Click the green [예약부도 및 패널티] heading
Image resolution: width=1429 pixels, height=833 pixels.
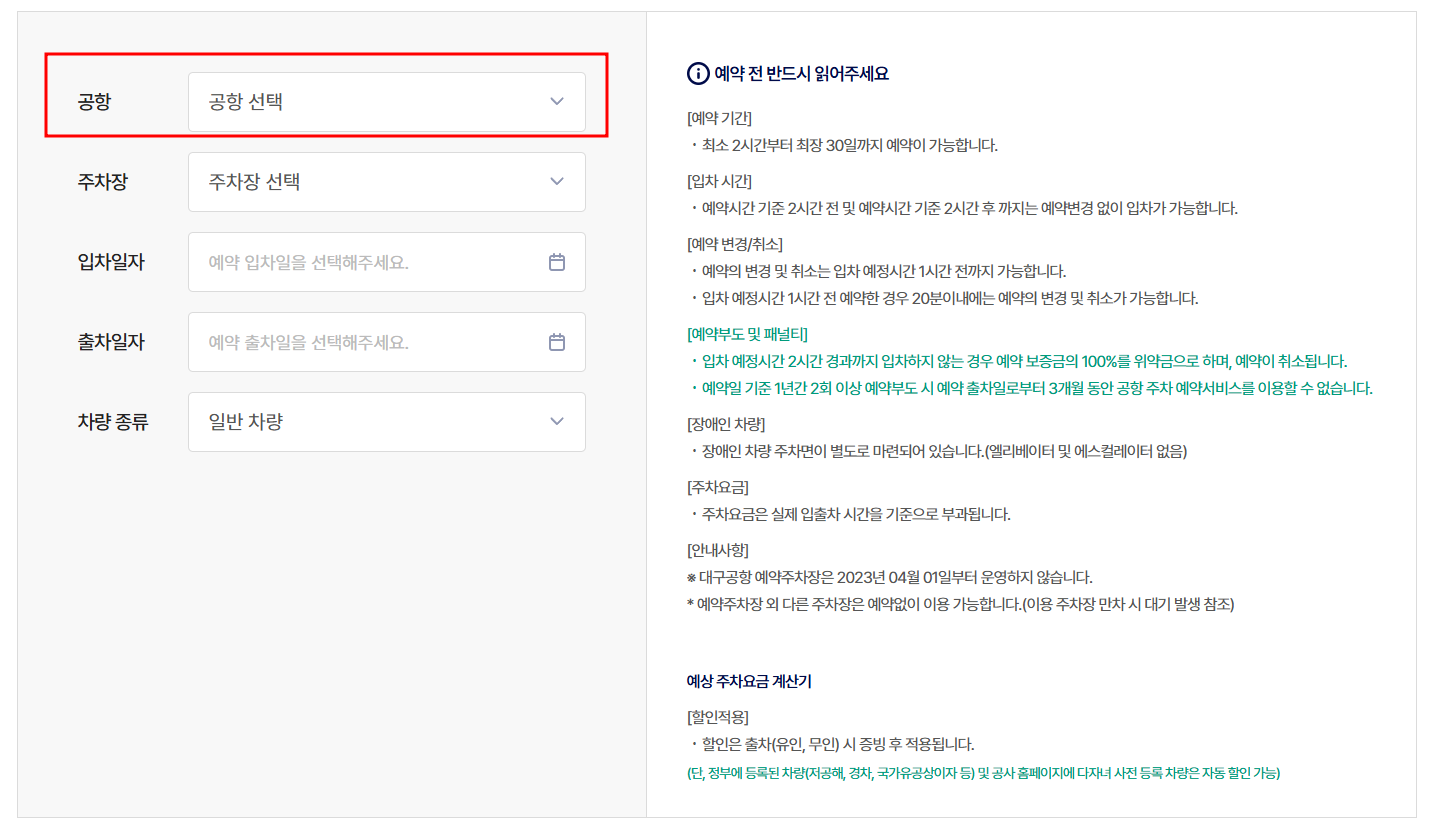747,334
